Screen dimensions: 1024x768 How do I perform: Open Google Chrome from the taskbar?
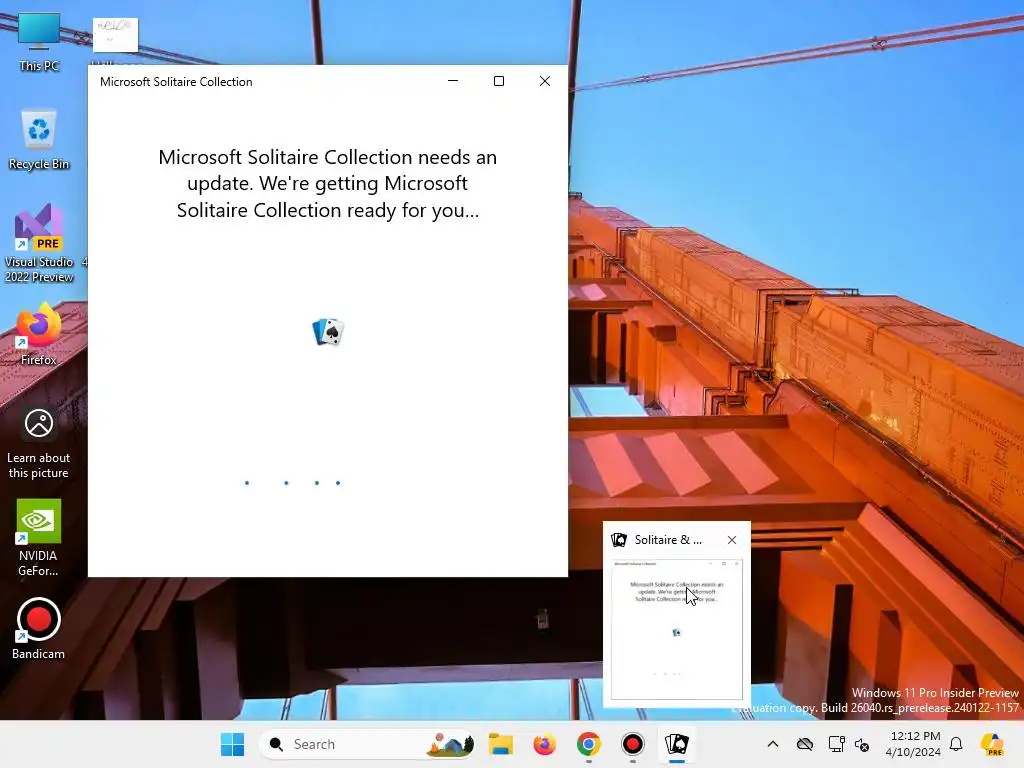click(588, 744)
